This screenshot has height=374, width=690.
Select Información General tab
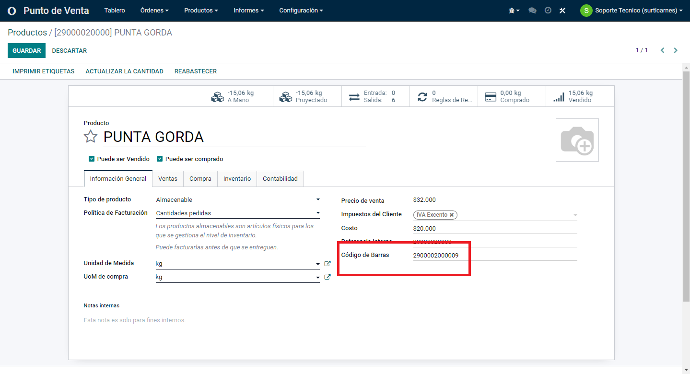pyautogui.click(x=118, y=179)
